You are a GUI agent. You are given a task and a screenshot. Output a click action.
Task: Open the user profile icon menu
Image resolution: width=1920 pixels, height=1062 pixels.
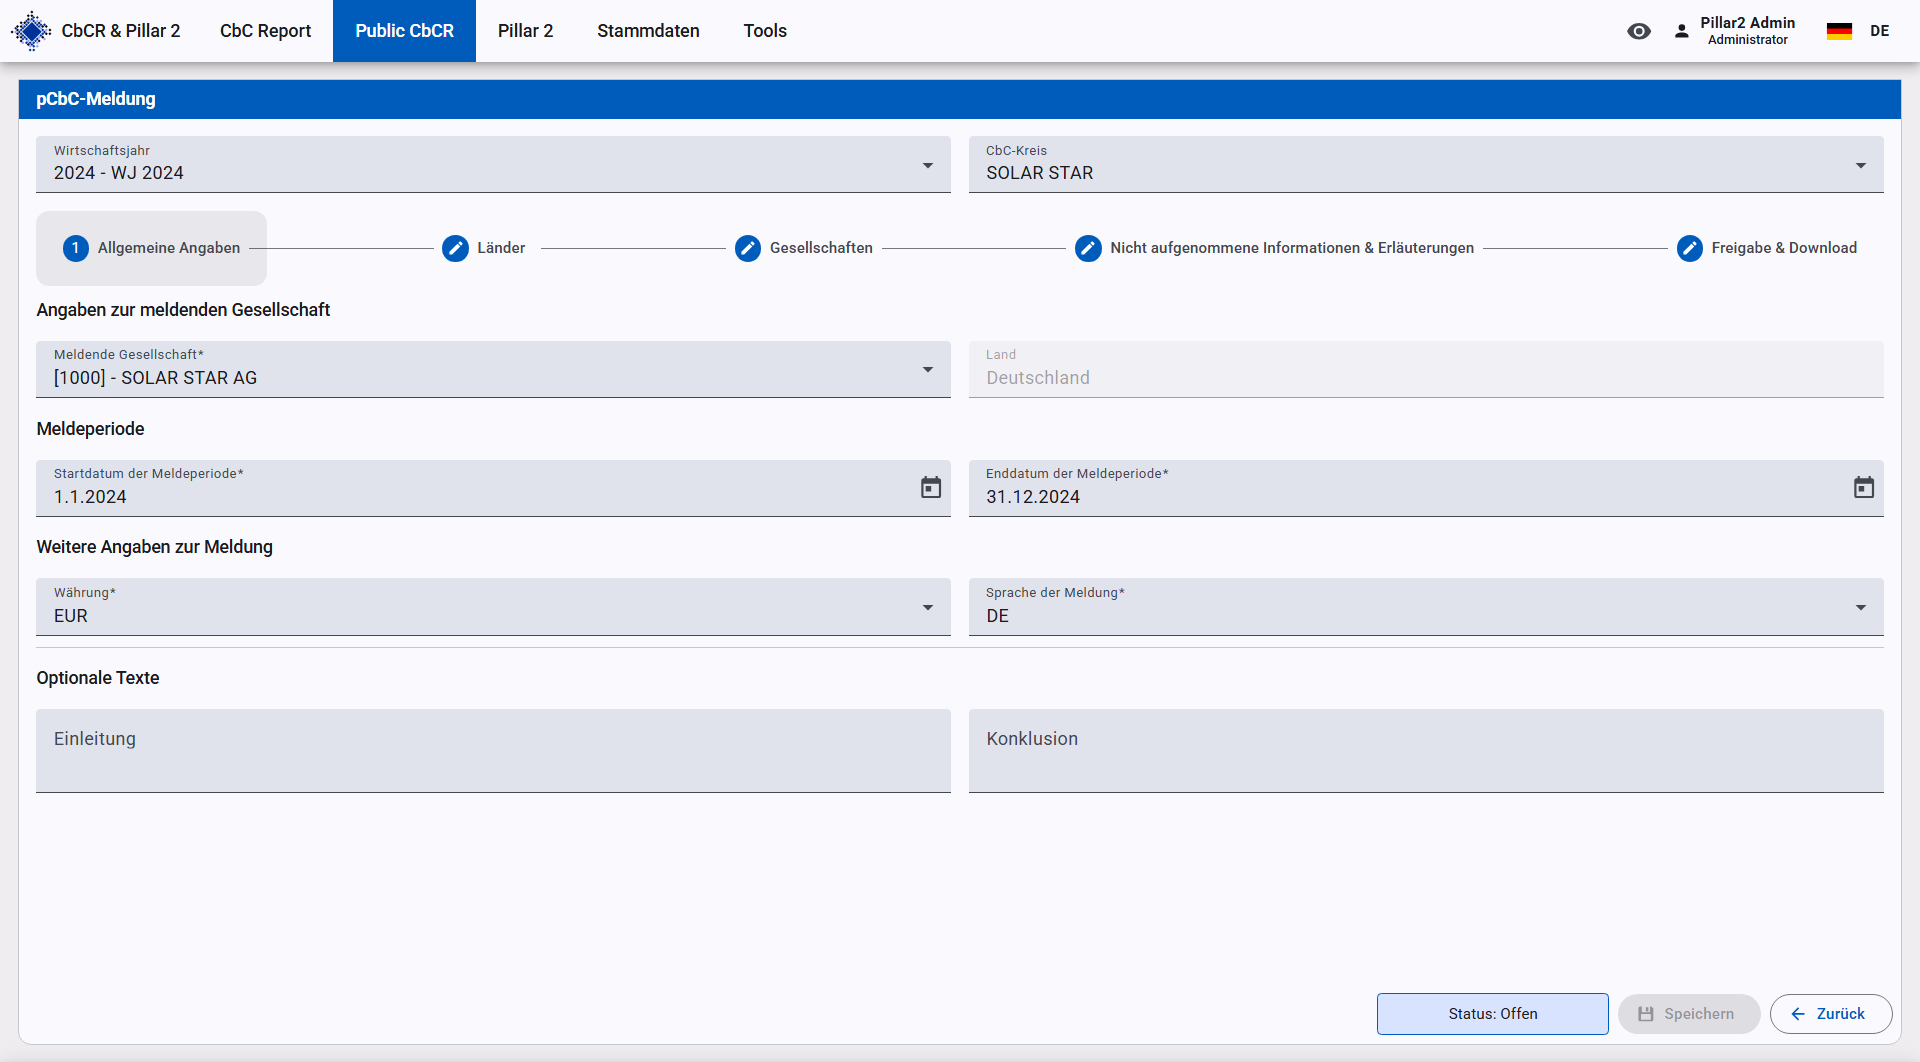[x=1682, y=31]
